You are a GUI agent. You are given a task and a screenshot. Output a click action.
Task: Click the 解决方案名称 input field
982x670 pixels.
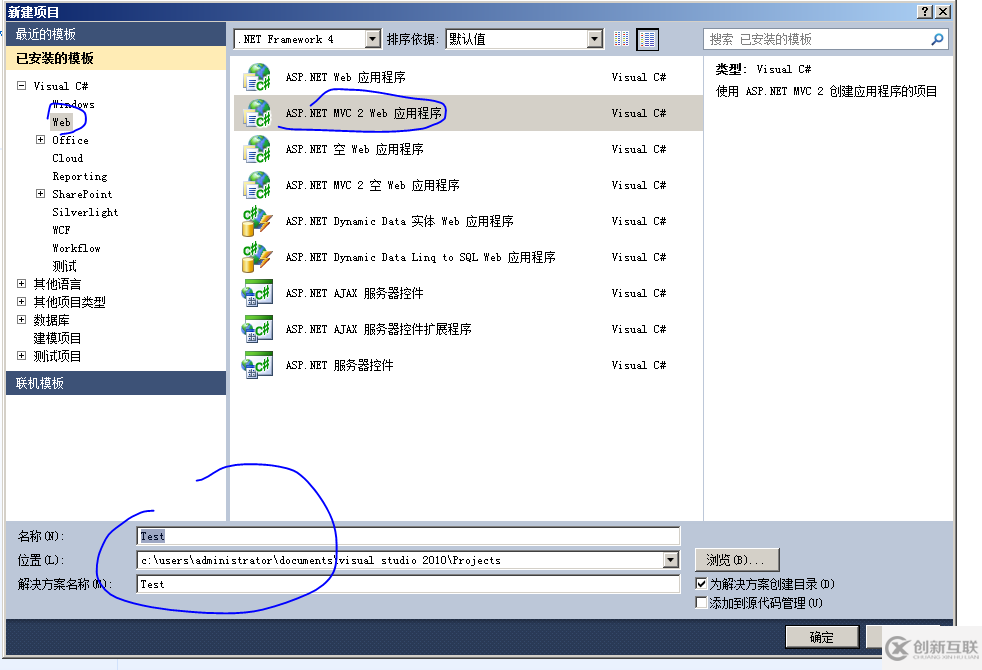click(x=408, y=584)
